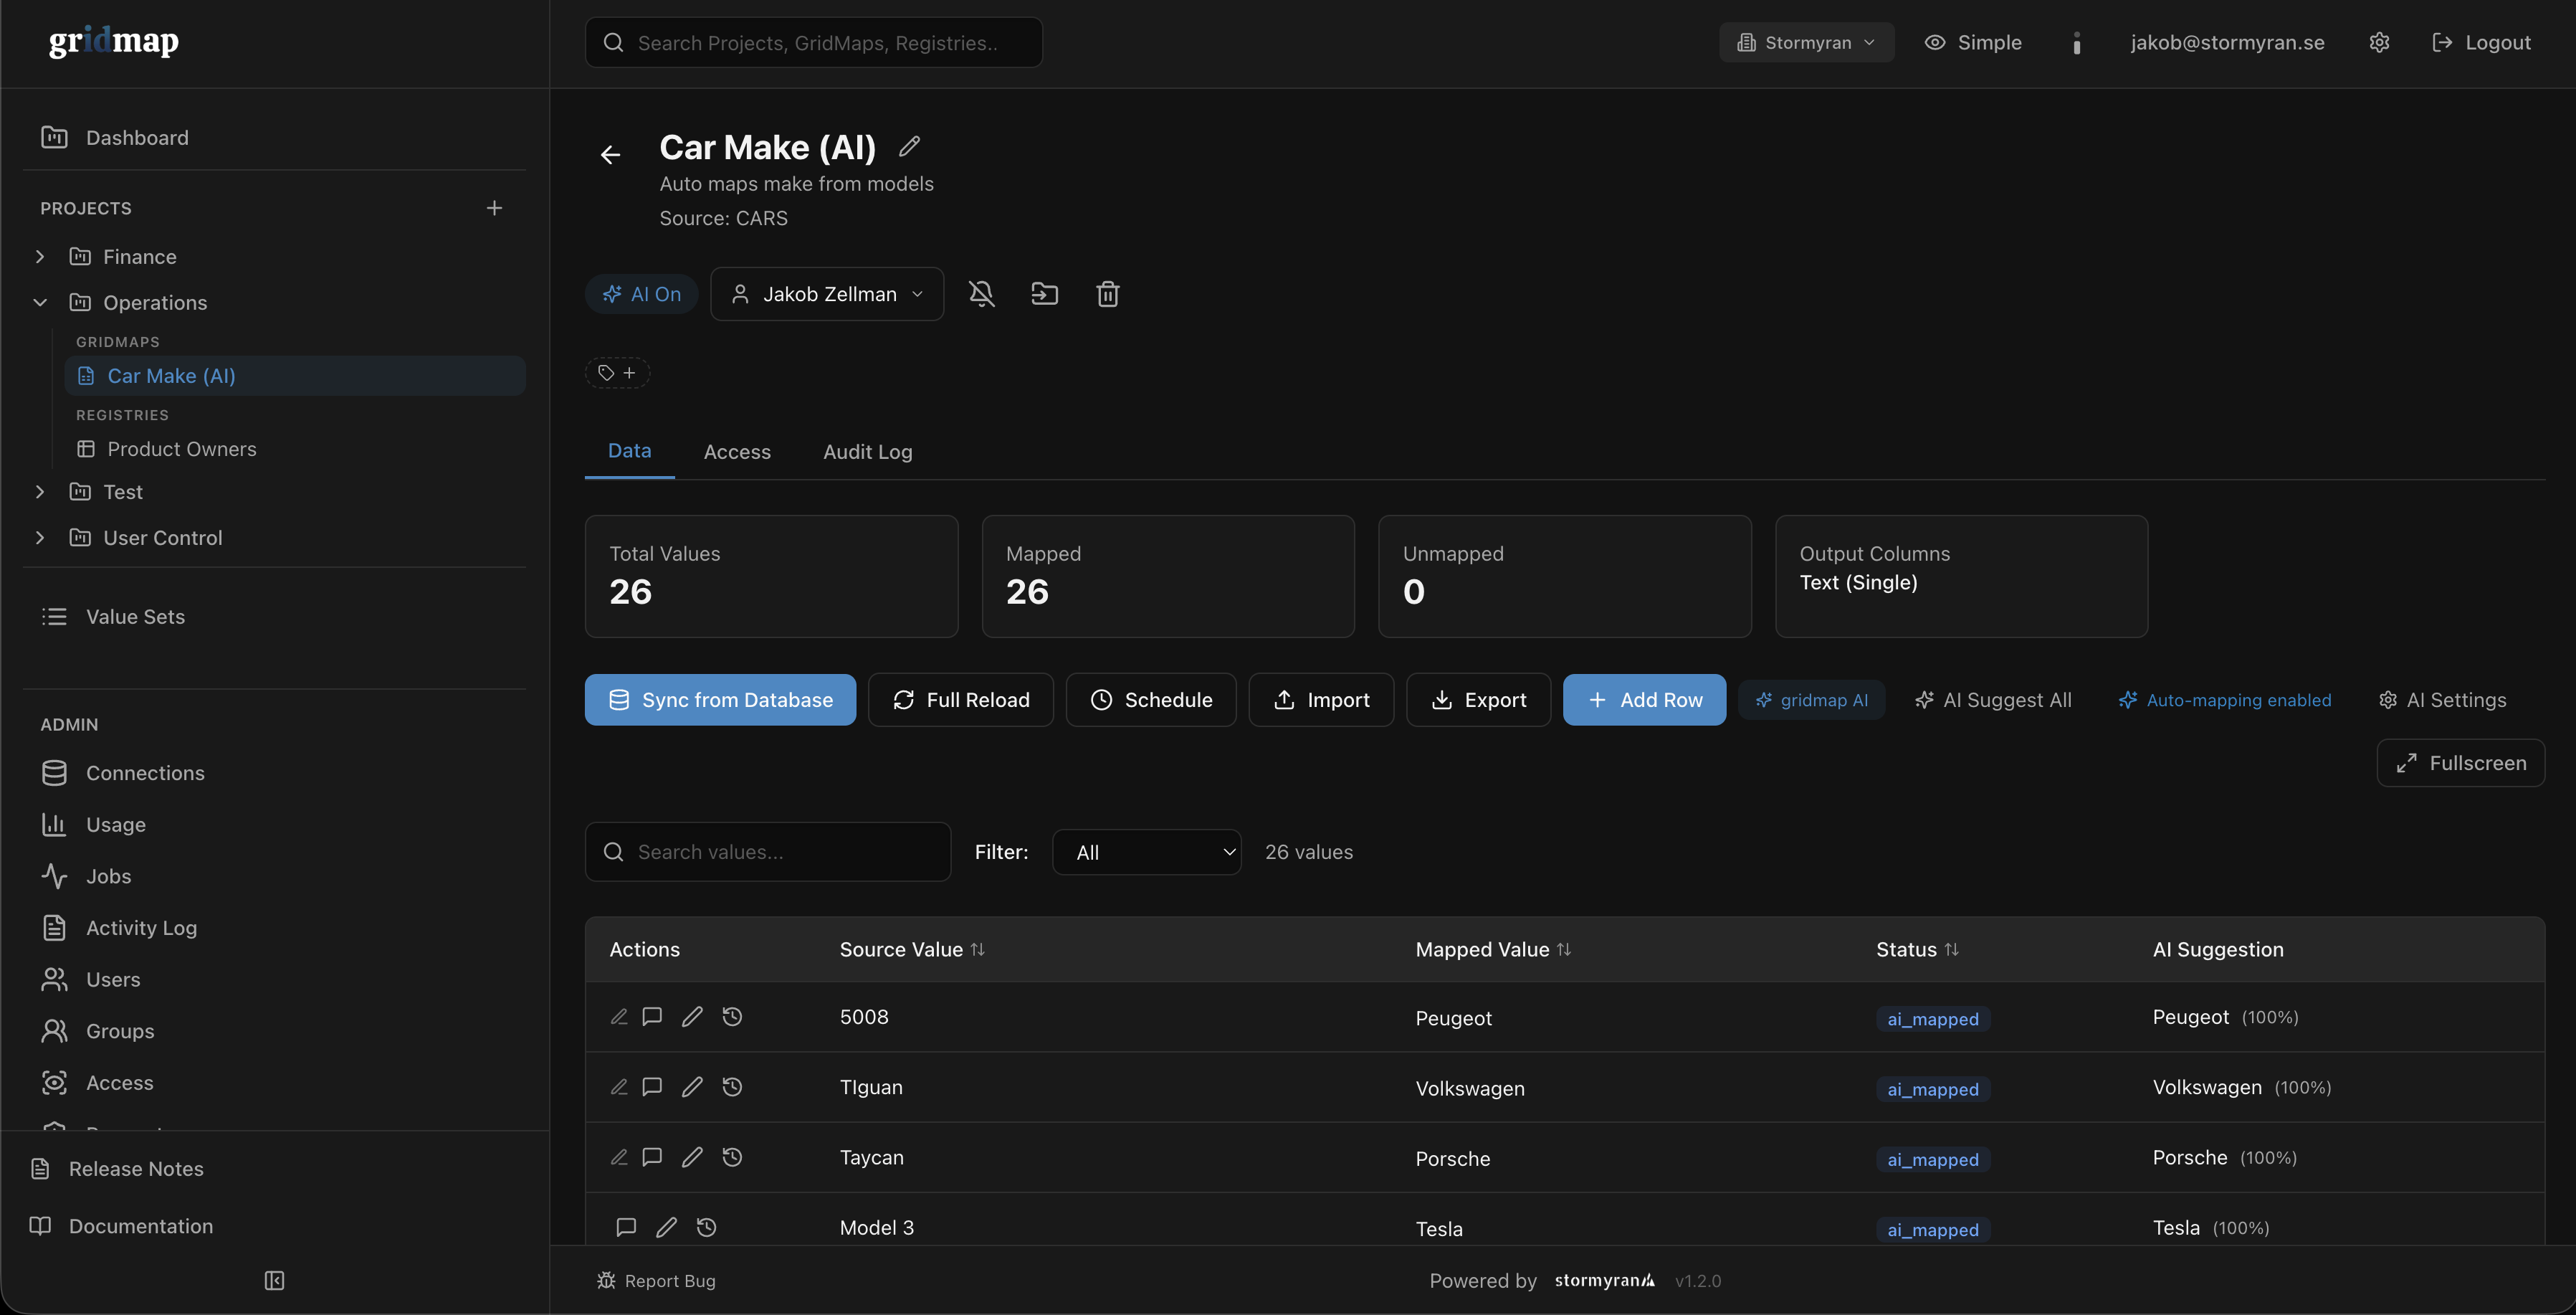View history for the Taycan row
2576x1315 pixels.
coord(732,1157)
